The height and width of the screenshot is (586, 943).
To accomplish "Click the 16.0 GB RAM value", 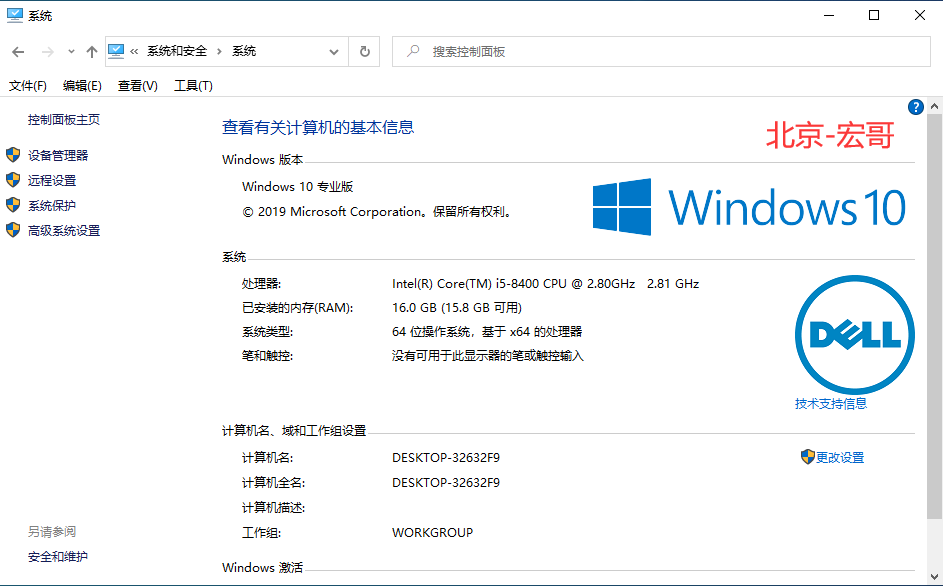I will click(x=457, y=307).
